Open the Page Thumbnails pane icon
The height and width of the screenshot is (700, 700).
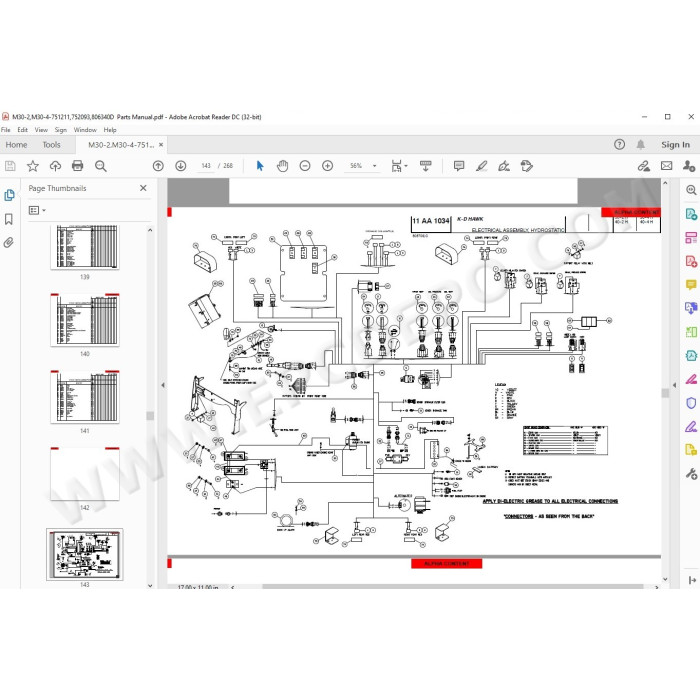pos(9,195)
